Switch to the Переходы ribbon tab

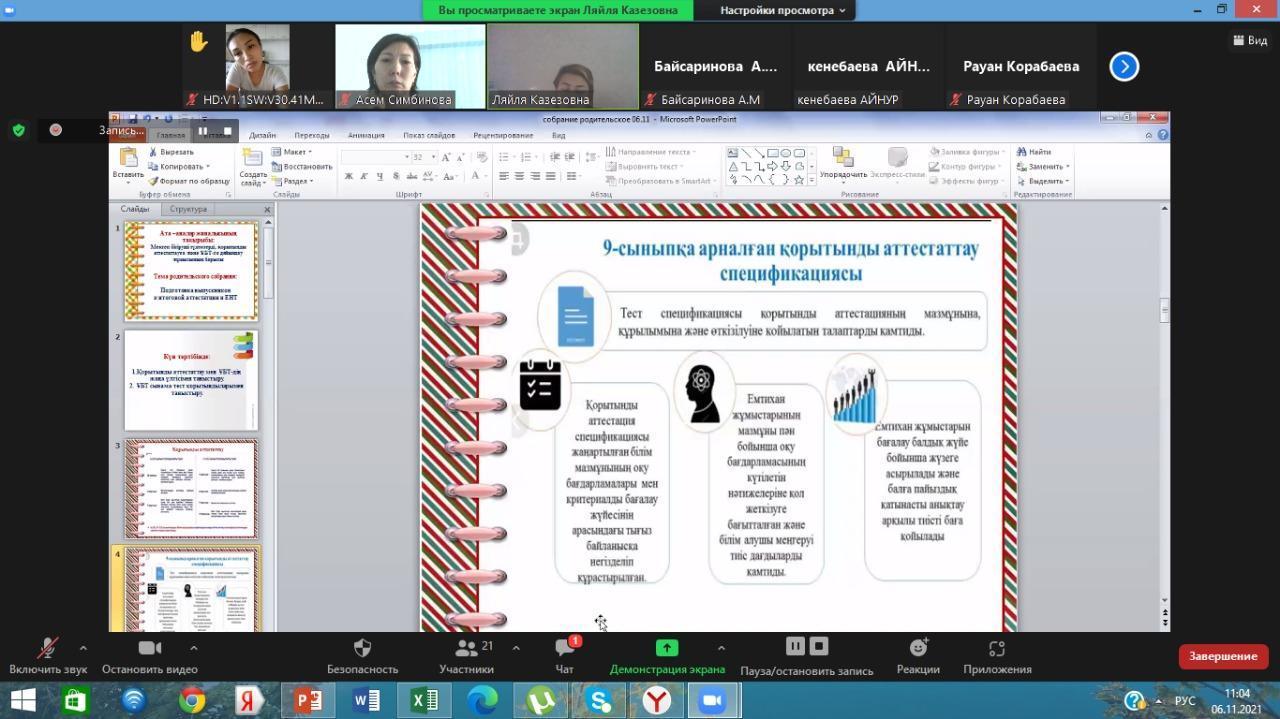(312, 135)
